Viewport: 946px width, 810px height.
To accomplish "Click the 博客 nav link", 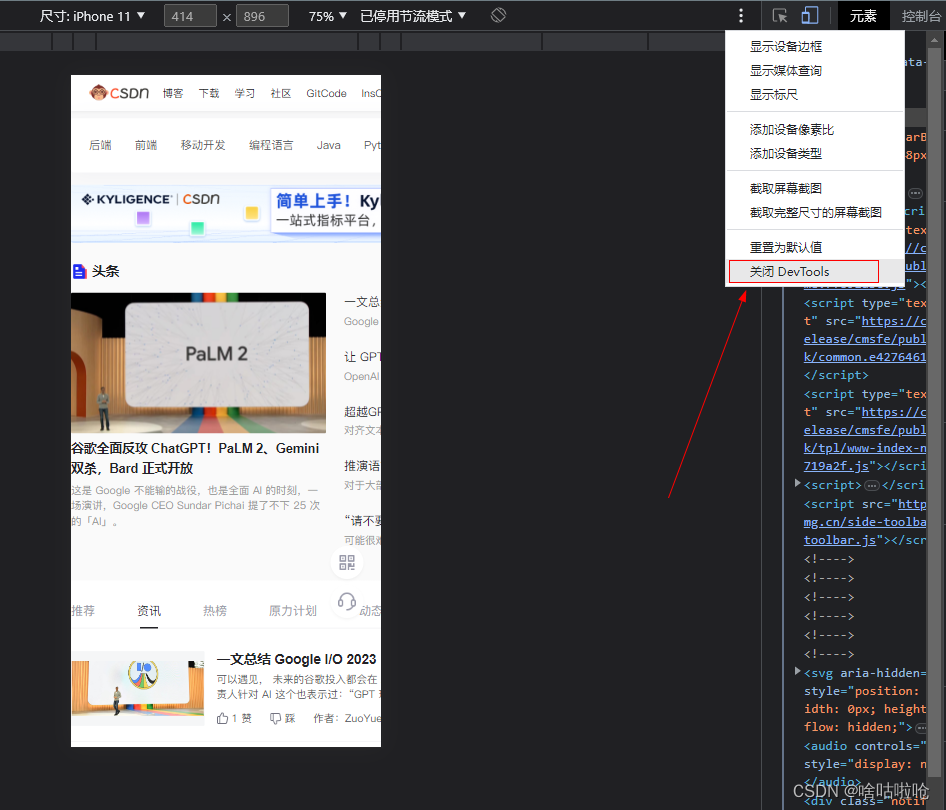I will point(173,93).
